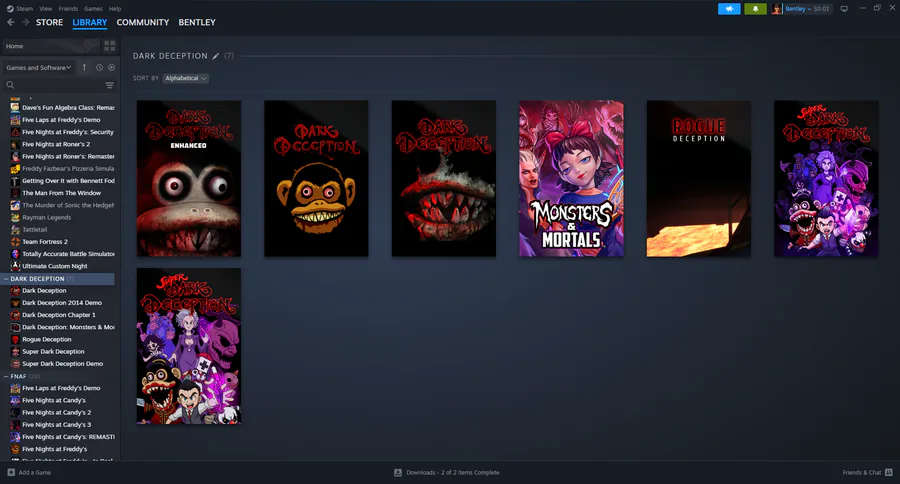Click the Add a Game link

(34, 473)
